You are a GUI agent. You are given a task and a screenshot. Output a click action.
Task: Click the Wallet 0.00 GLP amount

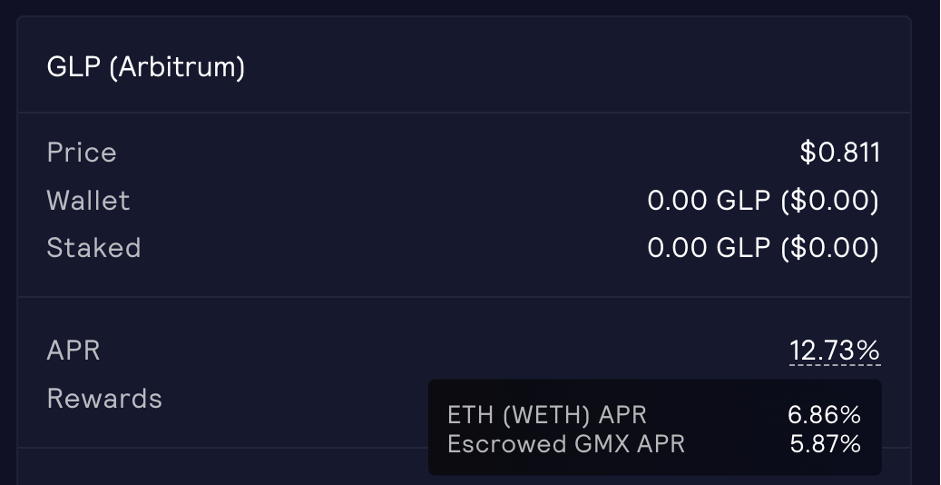point(709,201)
